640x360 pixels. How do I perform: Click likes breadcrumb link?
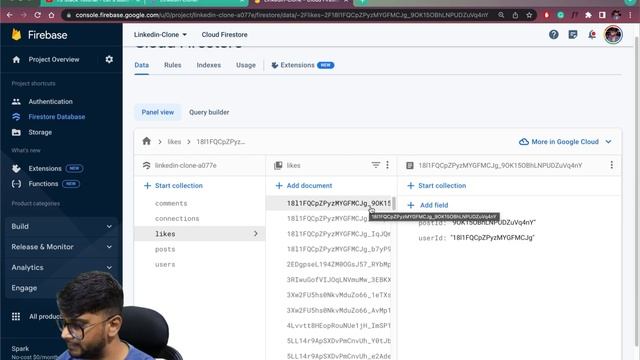174,142
